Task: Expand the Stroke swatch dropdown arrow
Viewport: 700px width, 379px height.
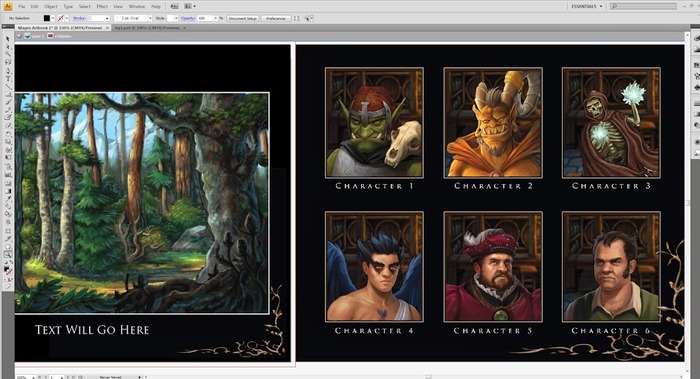Action: coord(67,18)
